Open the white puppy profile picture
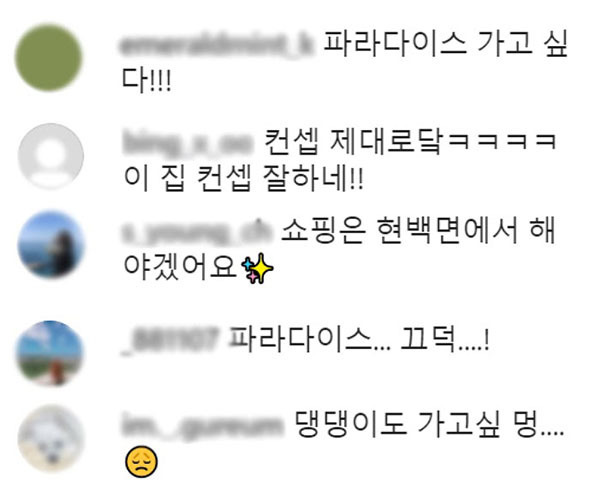600x498 pixels. point(51,438)
